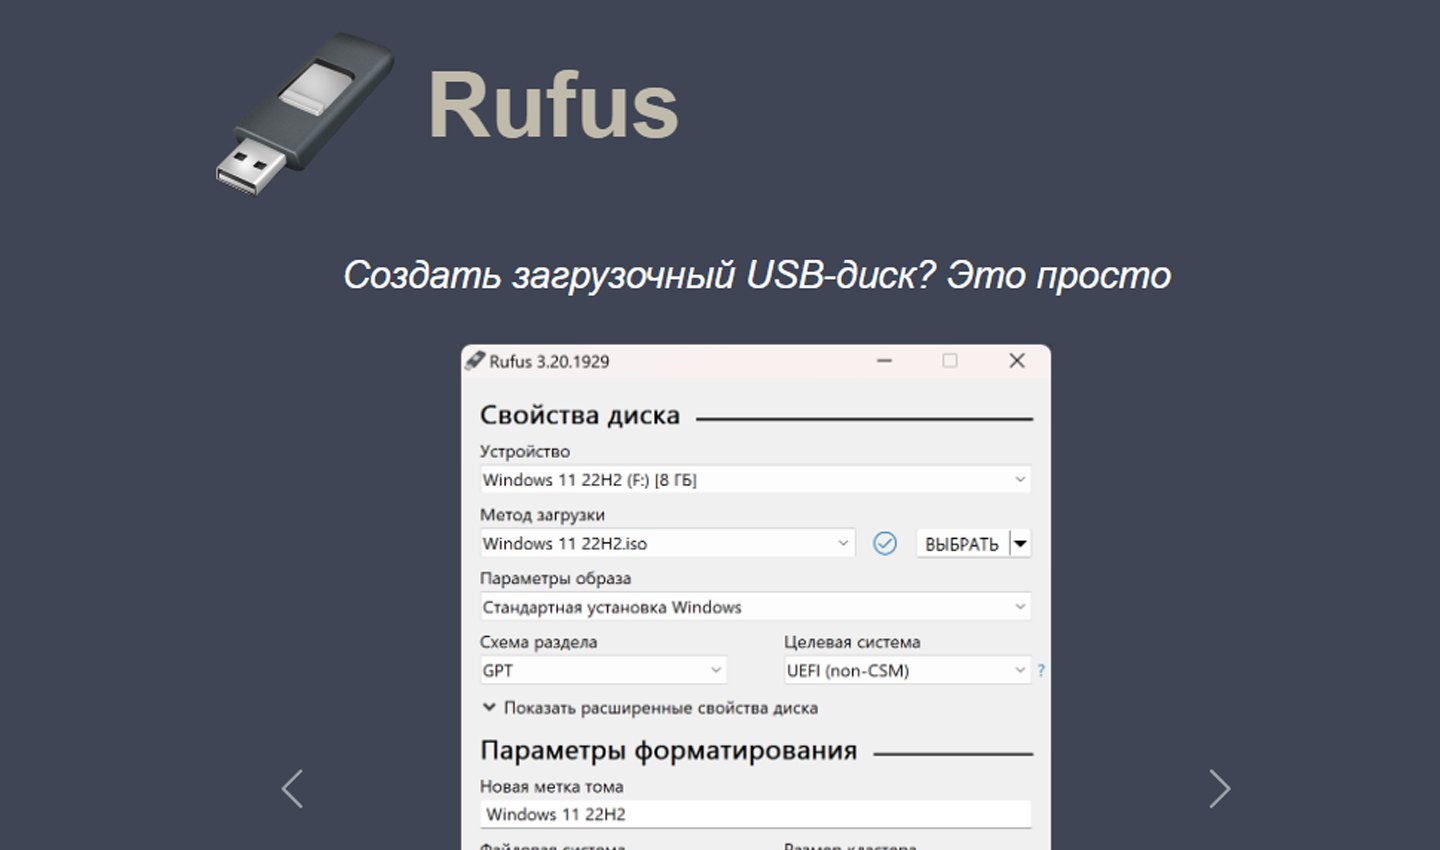Click the tagline Создать загрузочный USB-диск
Screen dimensions: 1440x850
tap(757, 275)
